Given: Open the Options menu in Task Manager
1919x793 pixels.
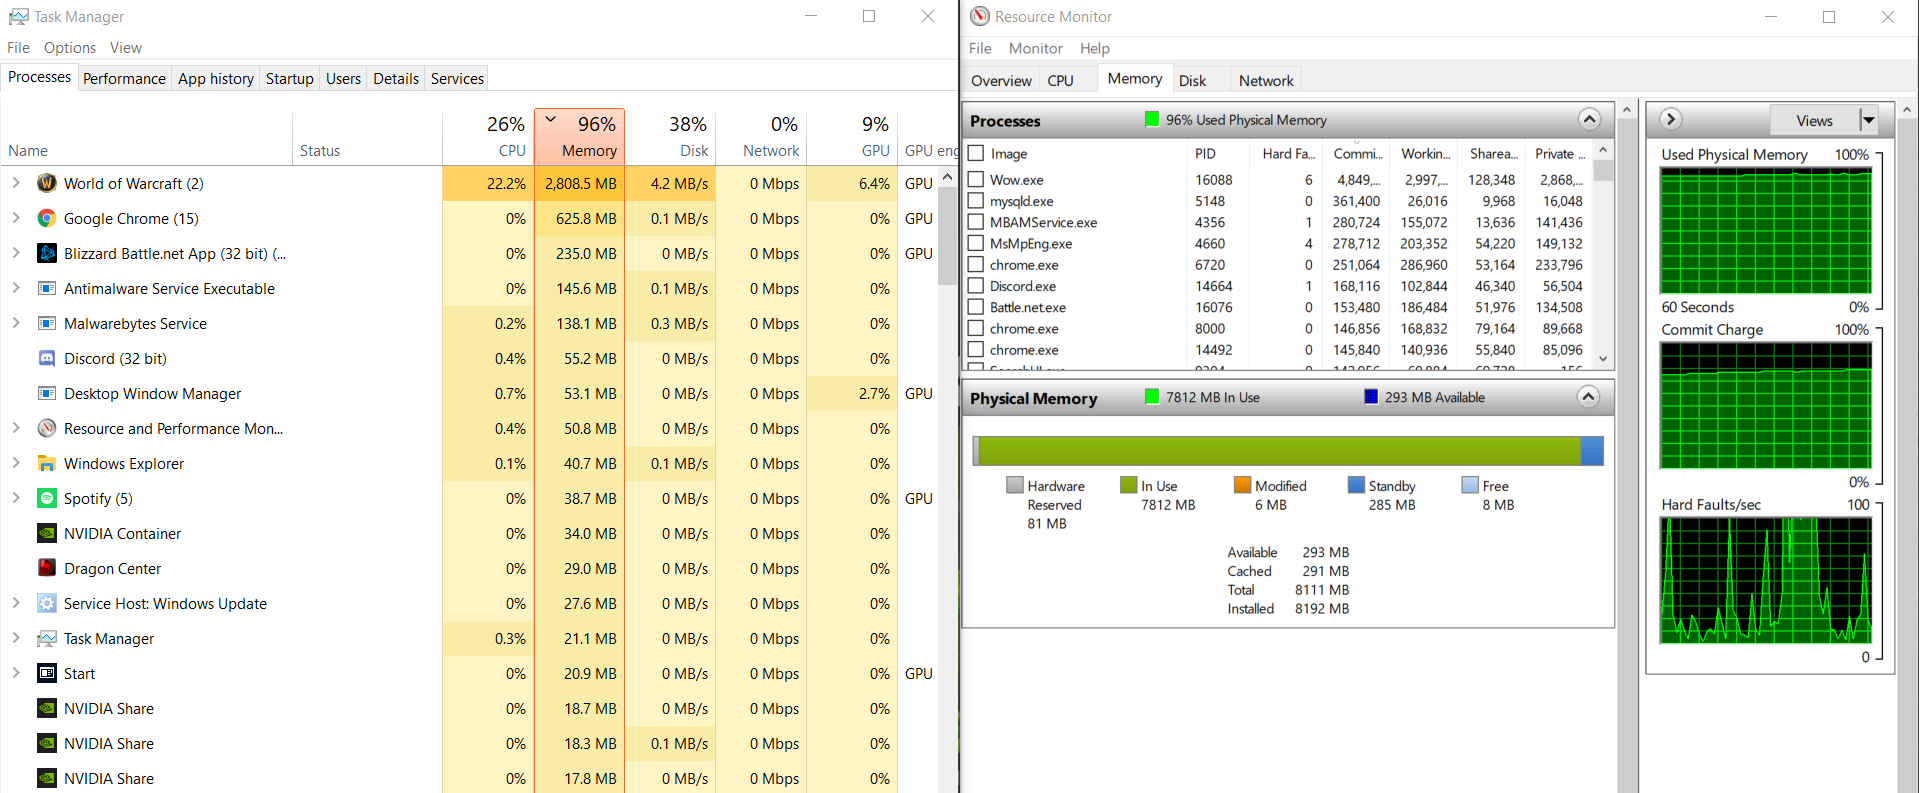Looking at the screenshot, I should tap(70, 48).
